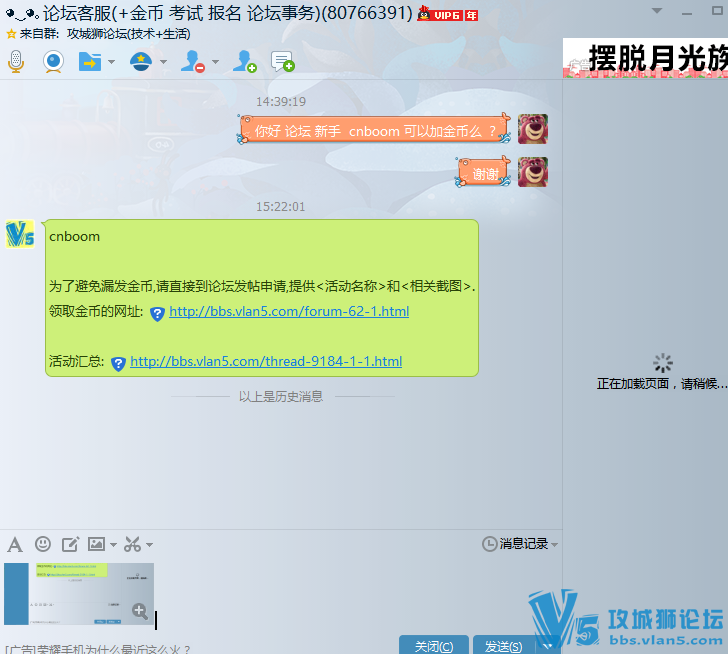728x654 pixels.
Task: Minimize the chat window
Action: tap(687, 13)
